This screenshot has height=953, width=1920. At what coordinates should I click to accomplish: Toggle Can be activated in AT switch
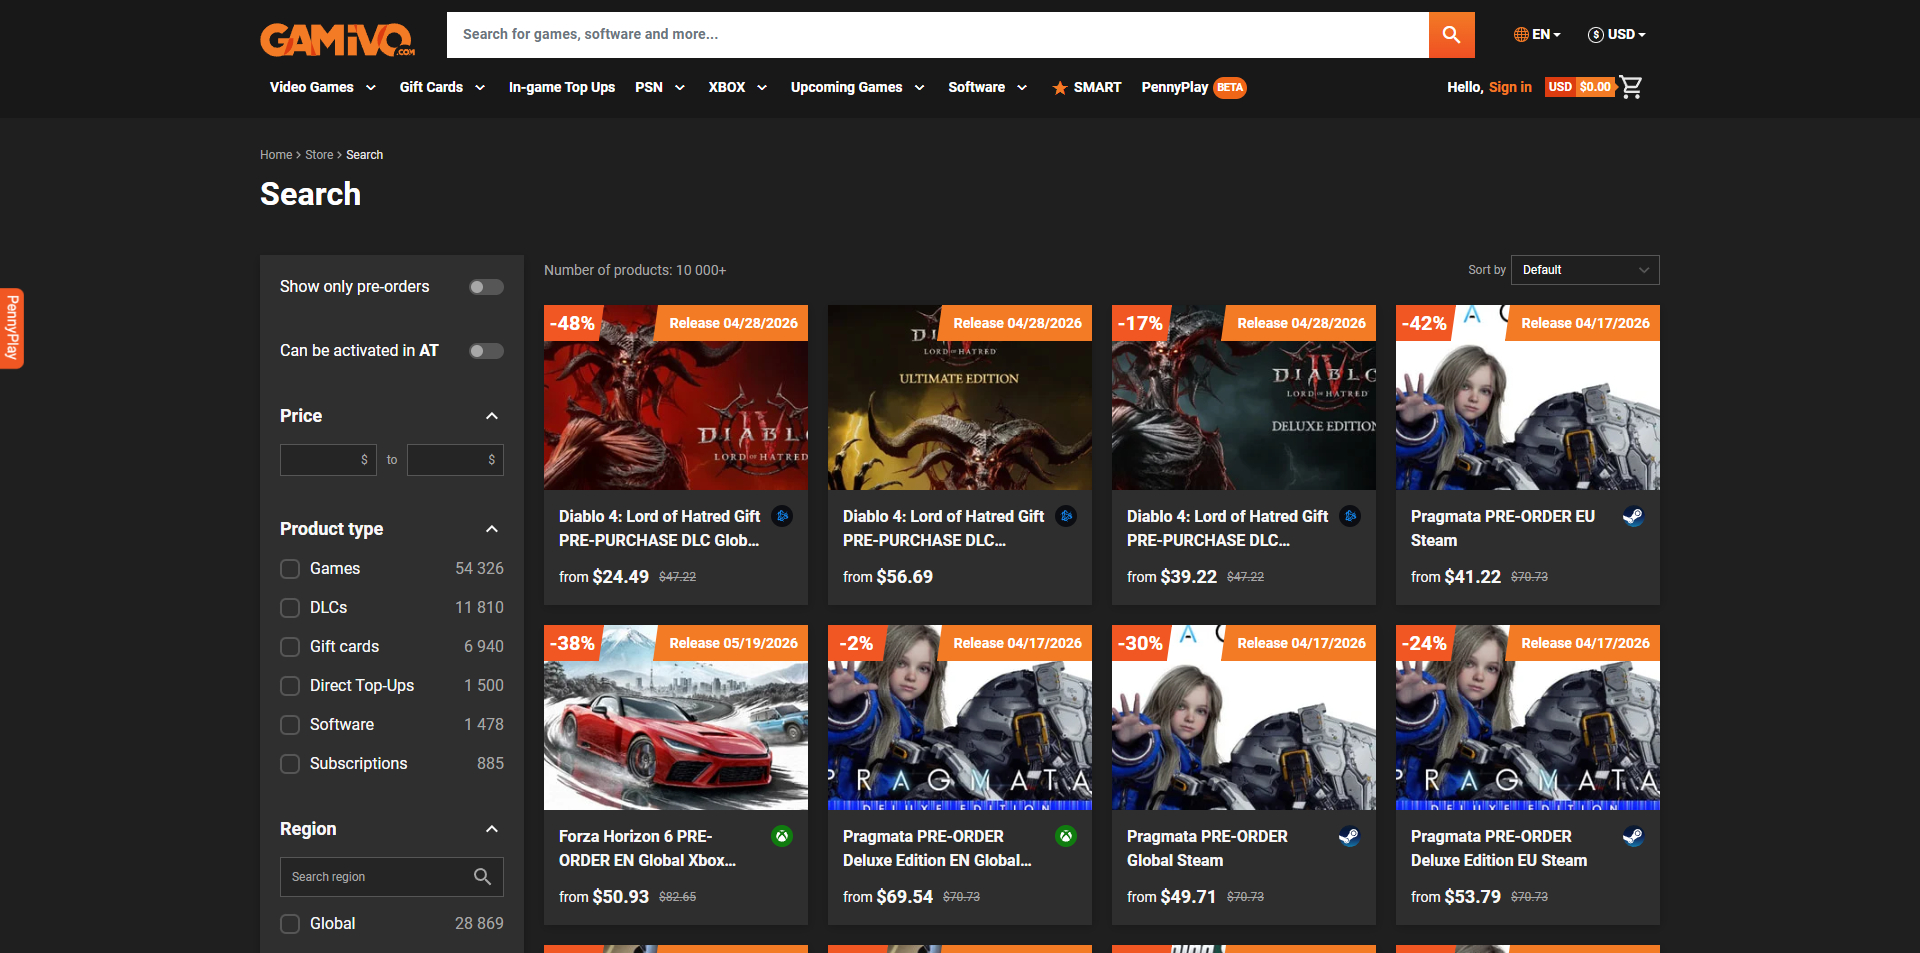pos(487,351)
